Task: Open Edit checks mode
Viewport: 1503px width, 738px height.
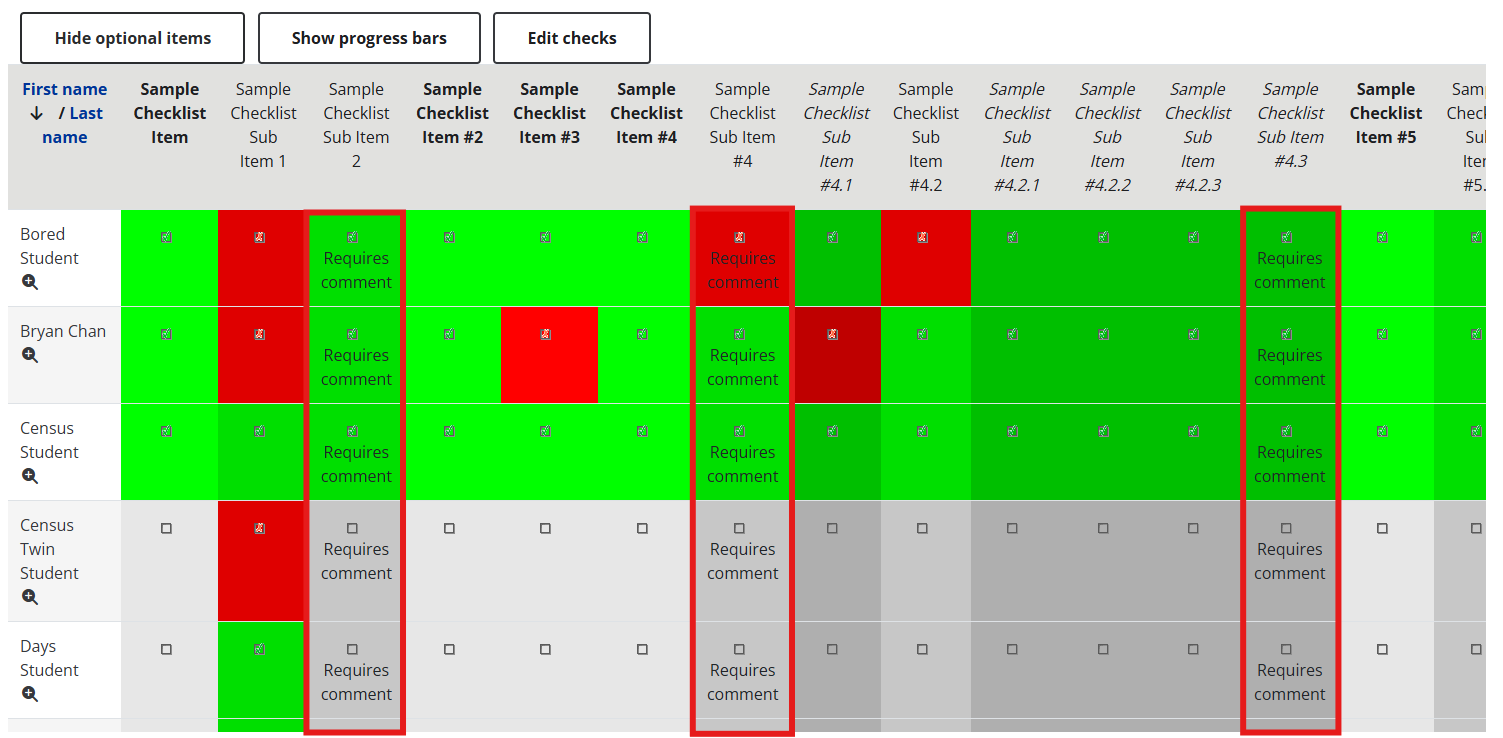Action: 572,38
